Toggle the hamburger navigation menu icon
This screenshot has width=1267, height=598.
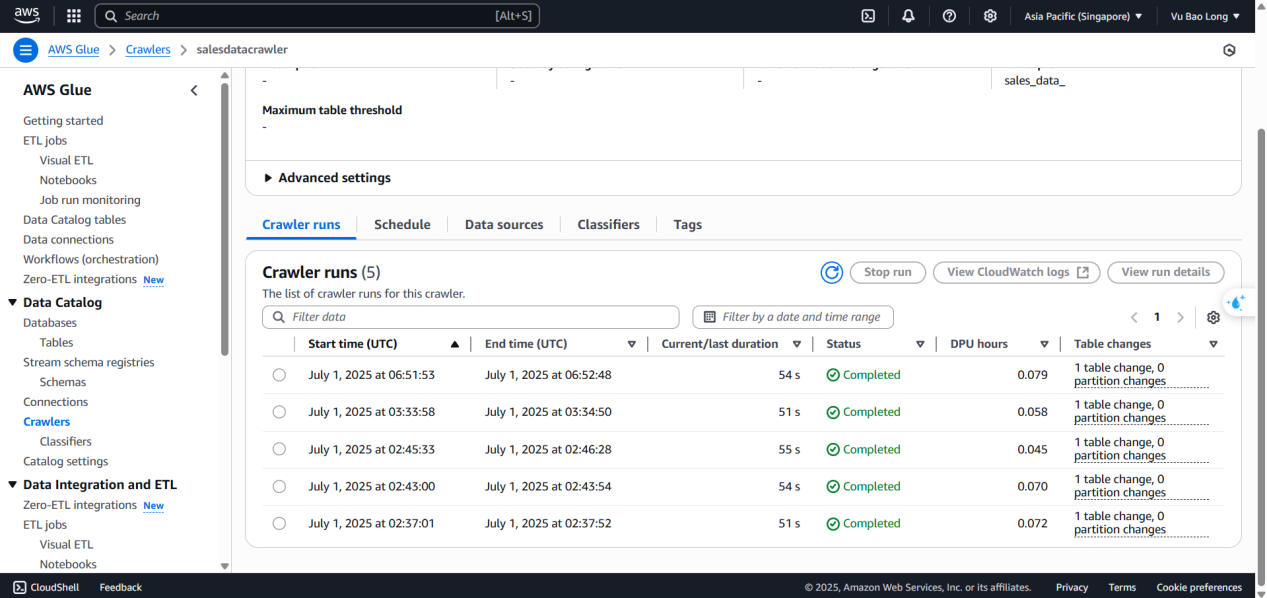26,50
